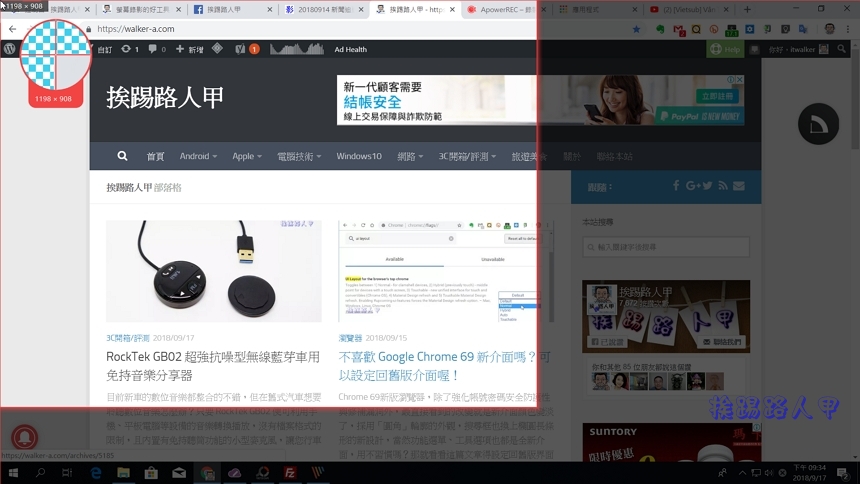
Task: Open the Windows10 navigation item
Action: click(x=359, y=156)
